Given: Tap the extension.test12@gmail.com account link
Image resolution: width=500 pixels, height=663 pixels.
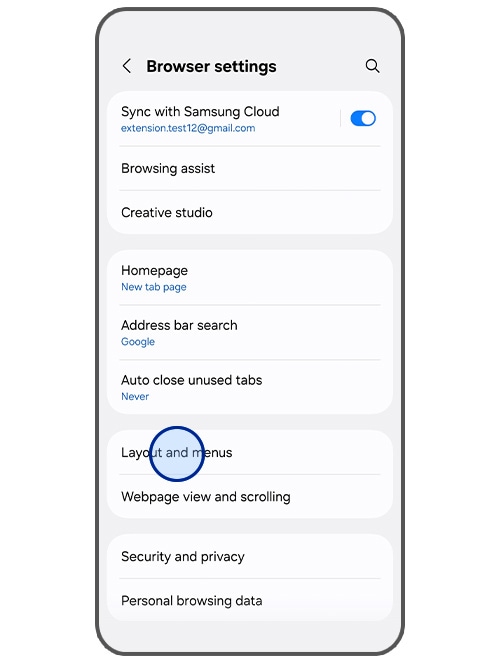Looking at the screenshot, I should 188,128.
